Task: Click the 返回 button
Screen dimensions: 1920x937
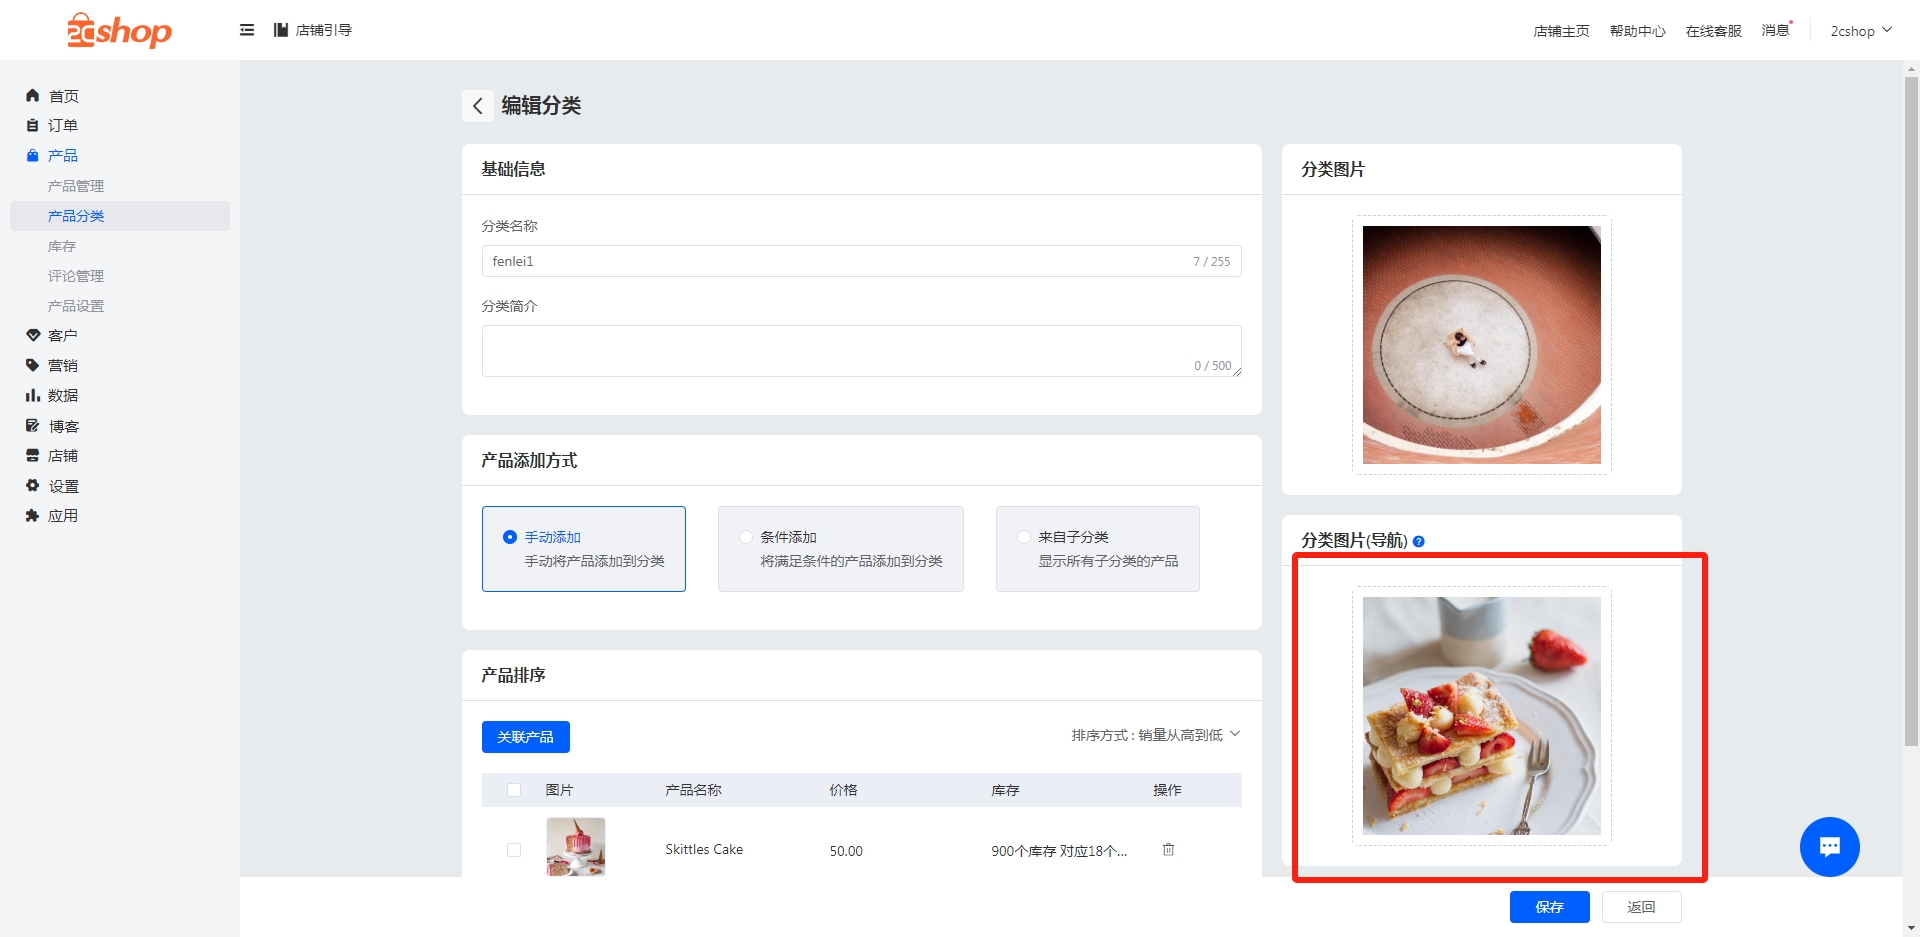Action: 1642,907
